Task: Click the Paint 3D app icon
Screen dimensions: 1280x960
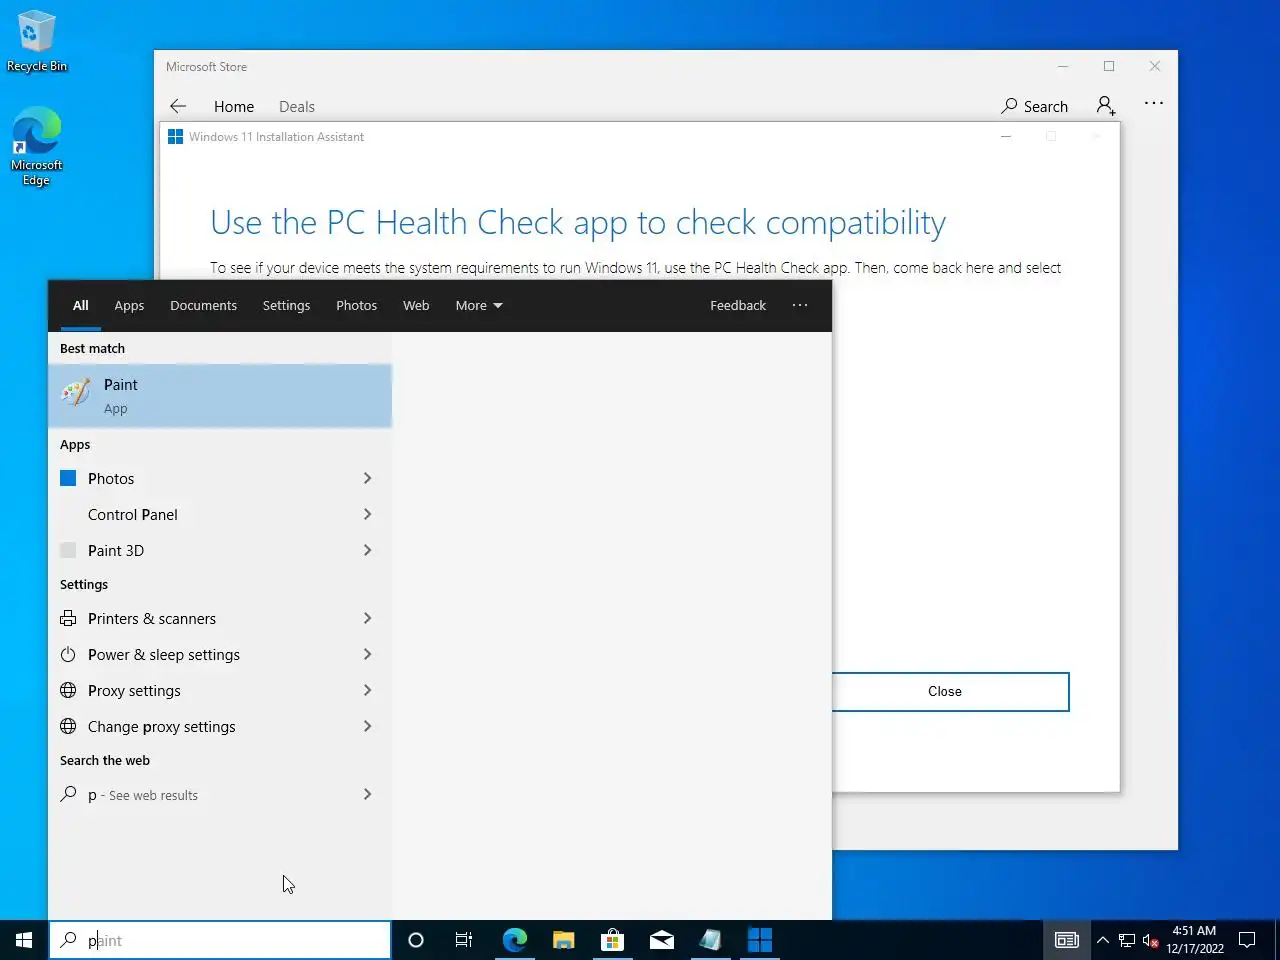Action: pos(68,550)
